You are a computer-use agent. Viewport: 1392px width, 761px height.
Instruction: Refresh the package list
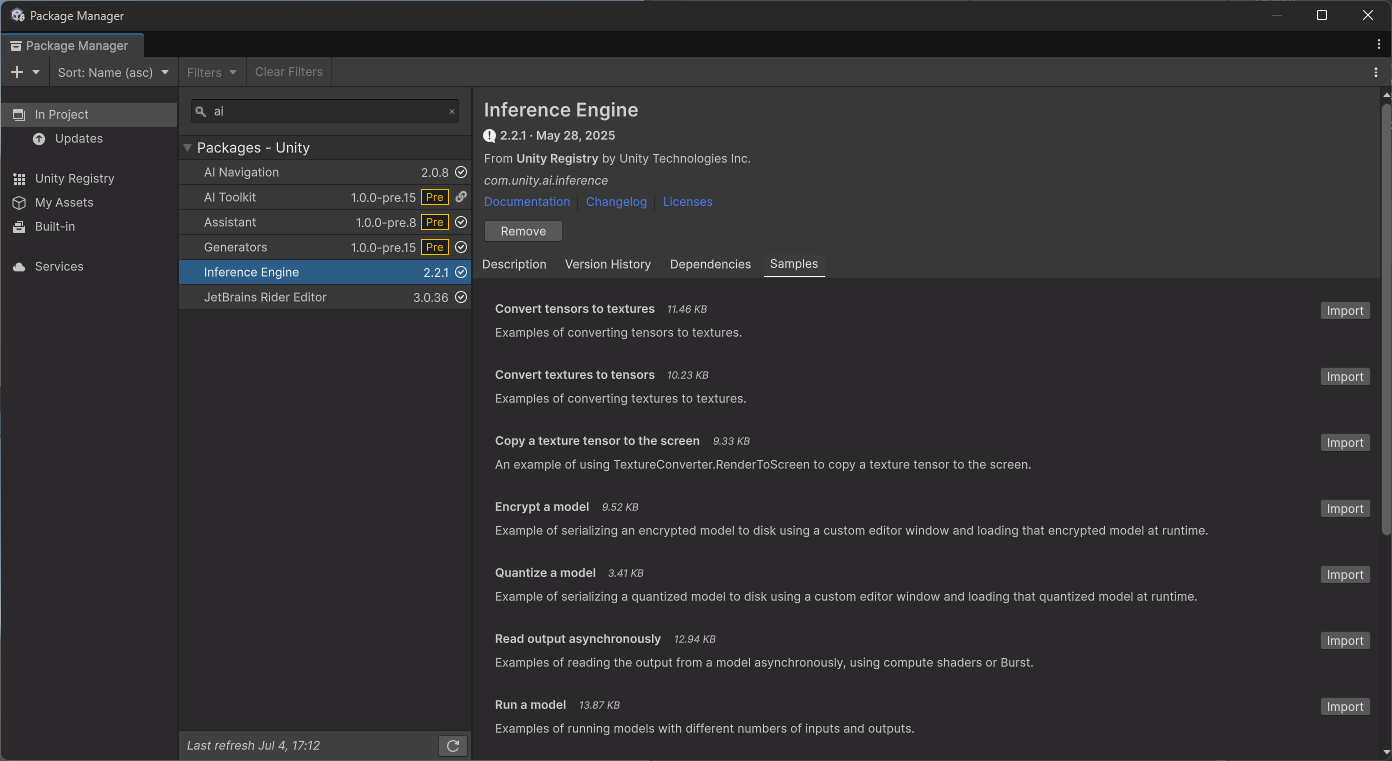(x=452, y=746)
